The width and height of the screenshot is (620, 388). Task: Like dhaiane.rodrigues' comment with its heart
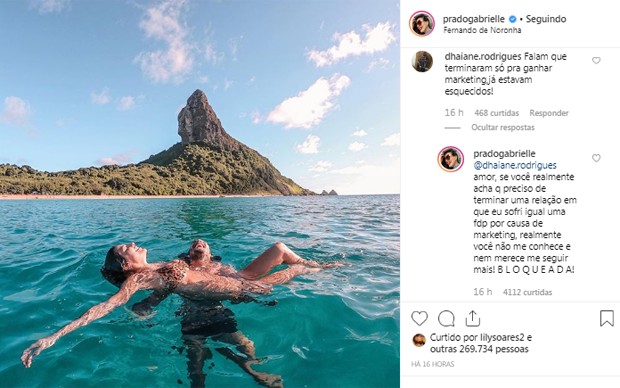pyautogui.click(x=596, y=61)
